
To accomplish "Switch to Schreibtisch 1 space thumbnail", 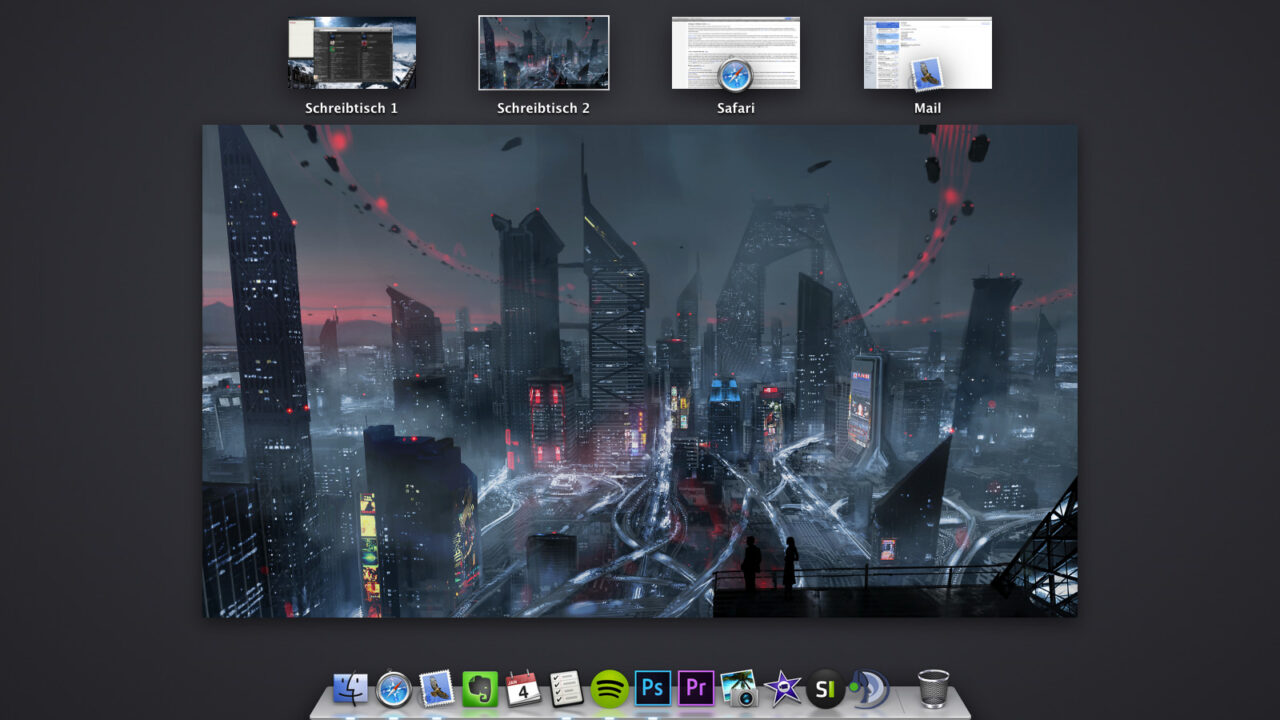I will tap(352, 53).
